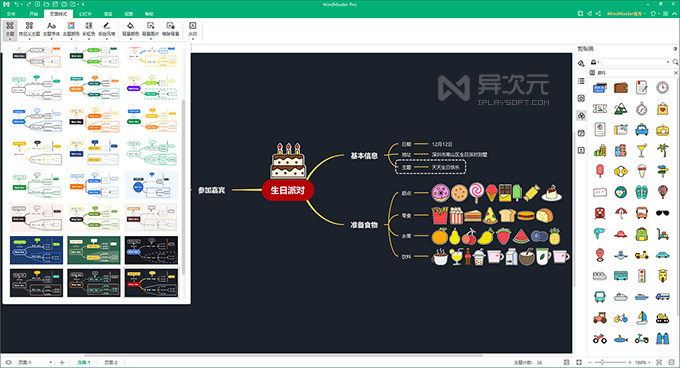Toggle the eye icon in status bar

click(8, 362)
